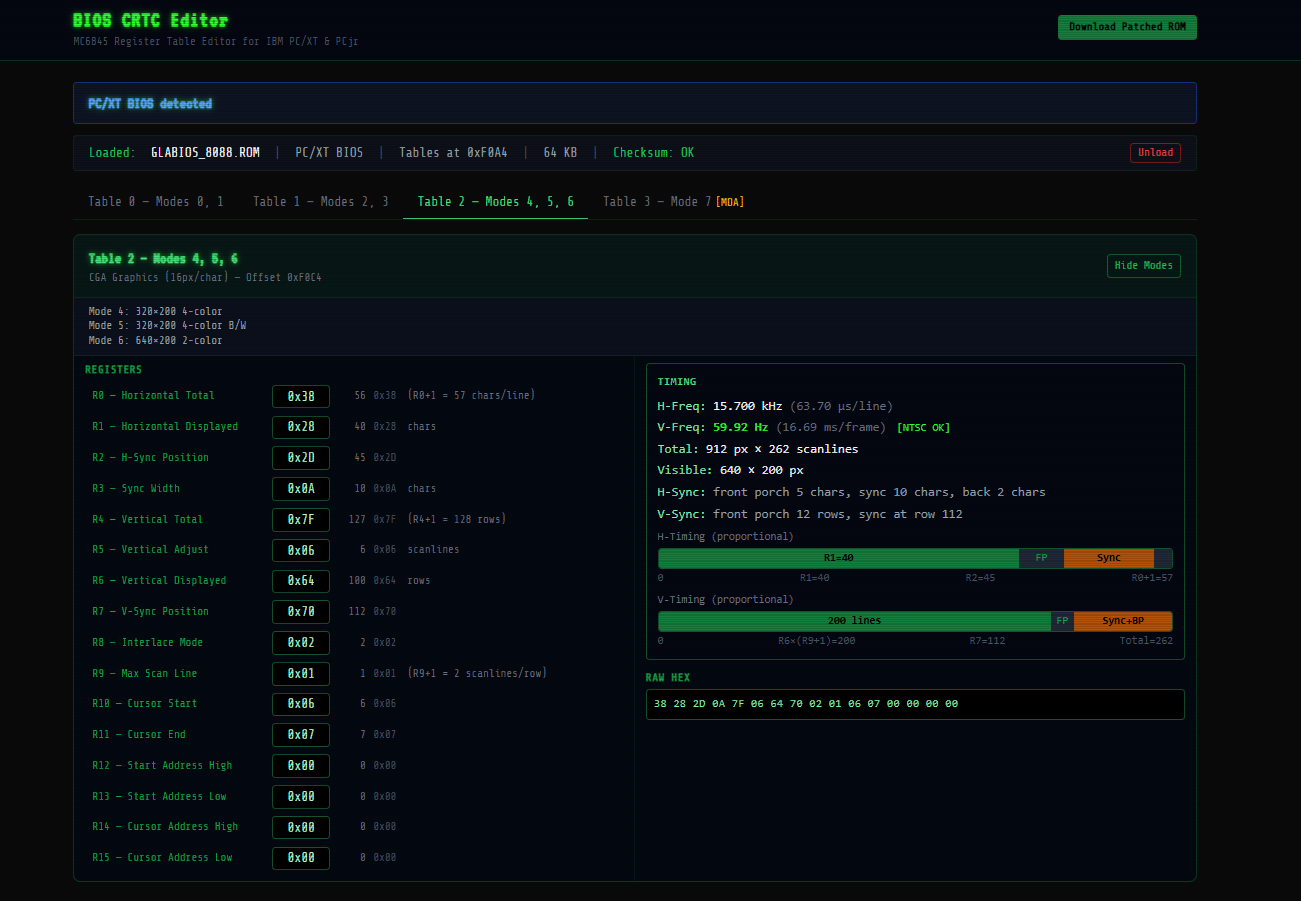Viewport: 1301px width, 901px height.
Task: Click the orange Sync segment in H-Timing bar
Action: 1108,558
